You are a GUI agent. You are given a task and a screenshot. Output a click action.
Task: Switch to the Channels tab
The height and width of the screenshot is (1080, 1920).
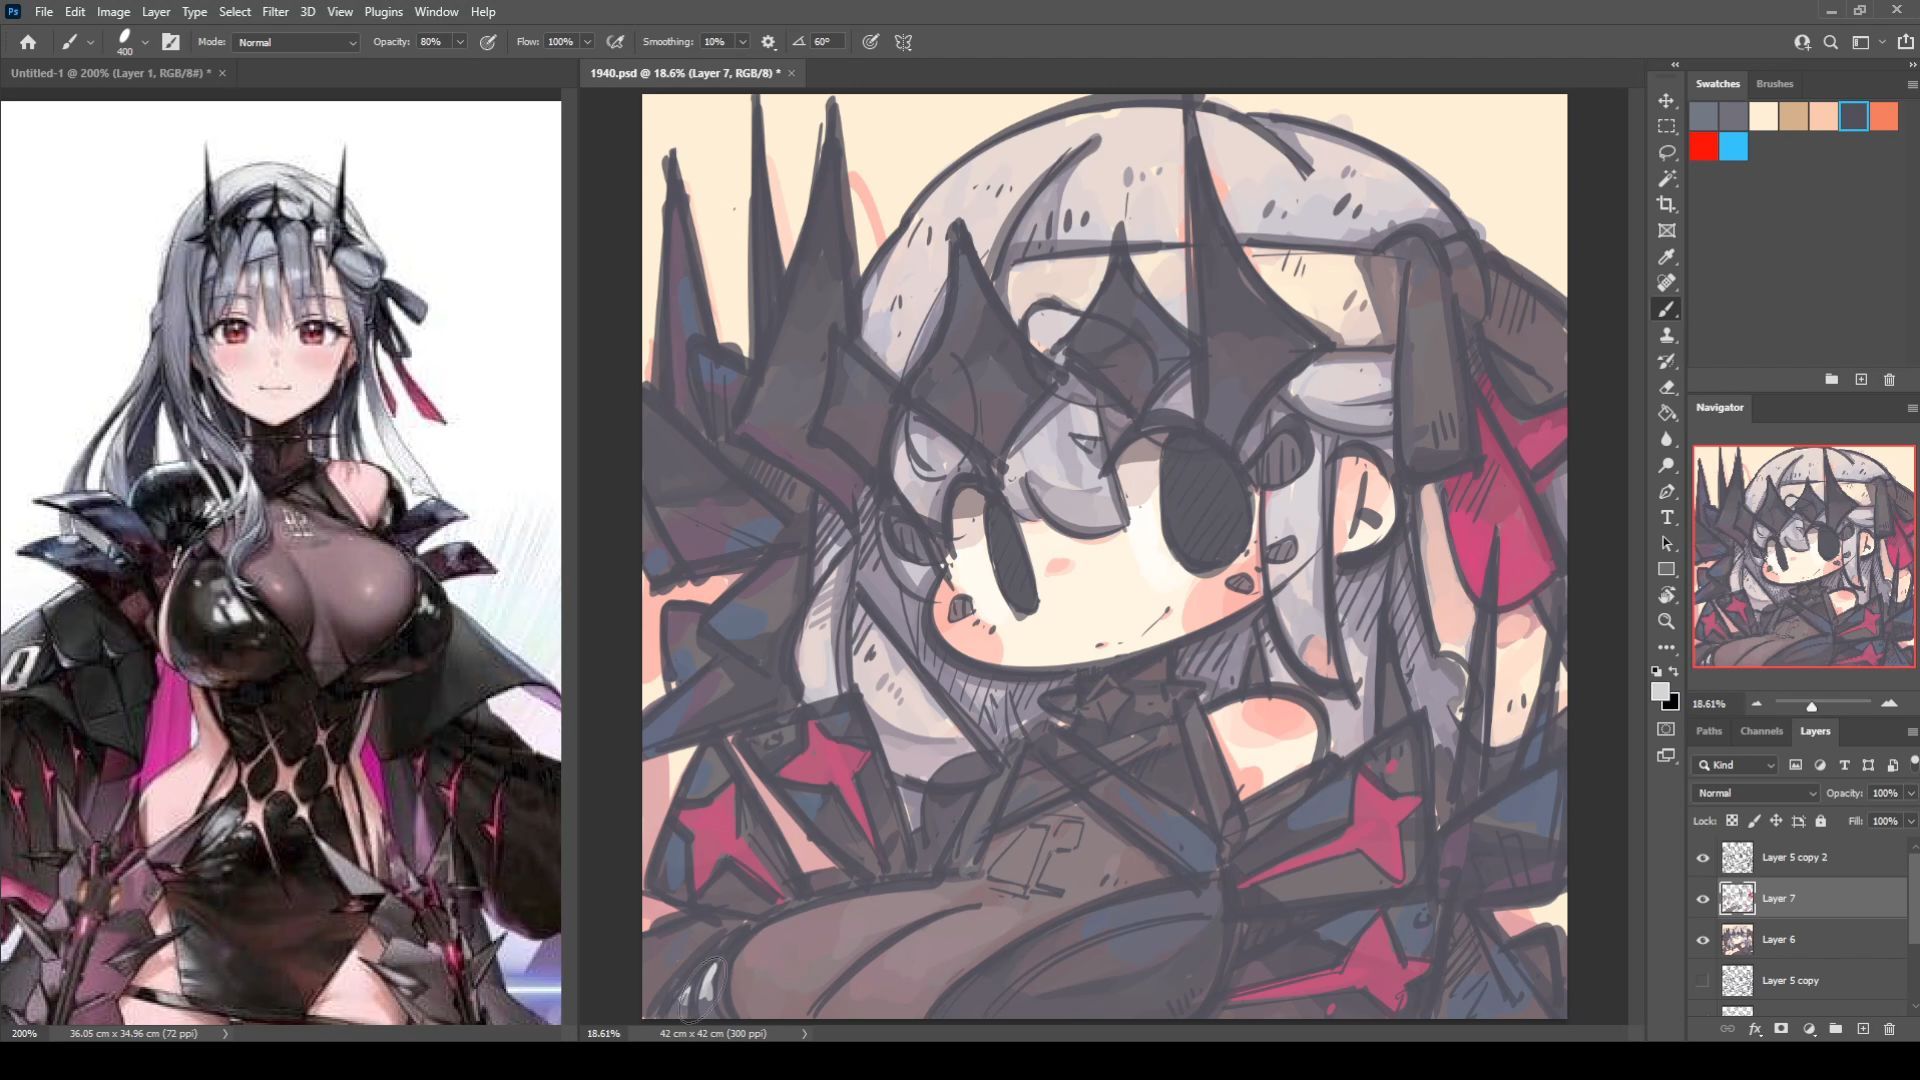1761,731
